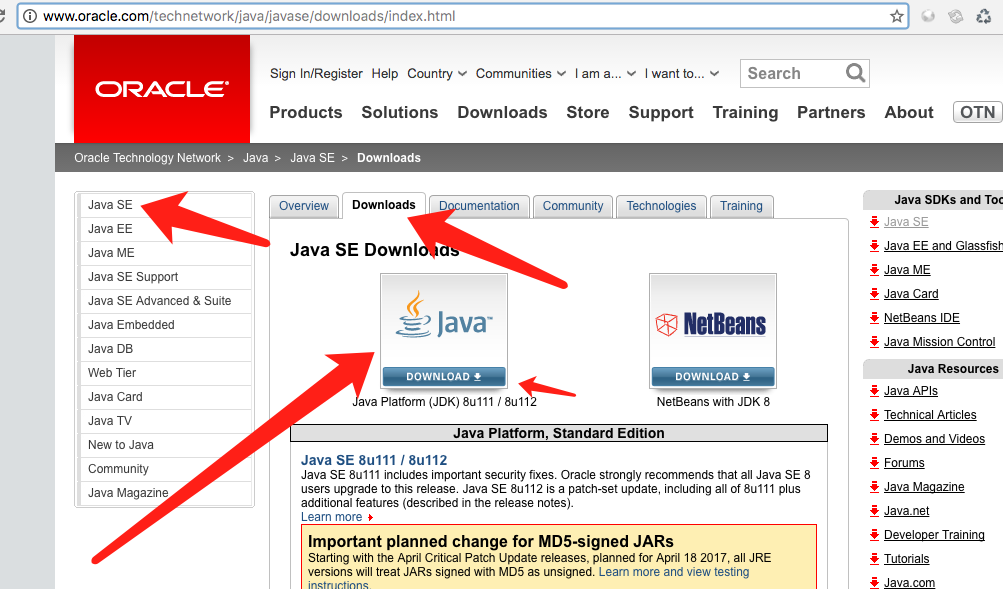1003x589 pixels.
Task: Select Java DB in sidebar
Action: click(166, 349)
